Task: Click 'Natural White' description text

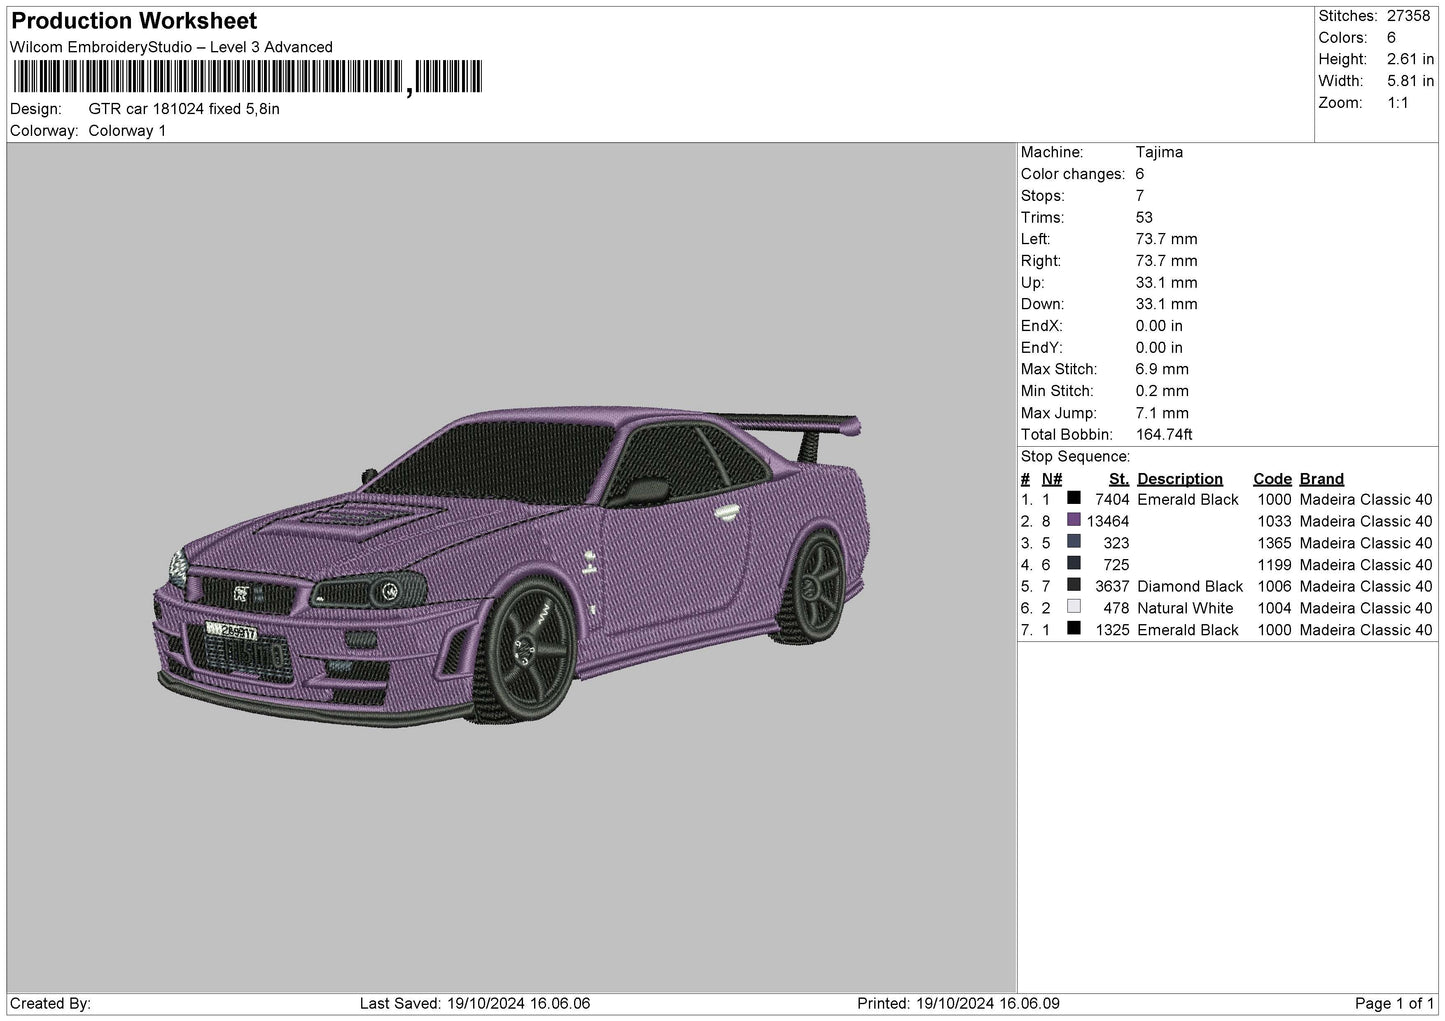Action: (1185, 608)
